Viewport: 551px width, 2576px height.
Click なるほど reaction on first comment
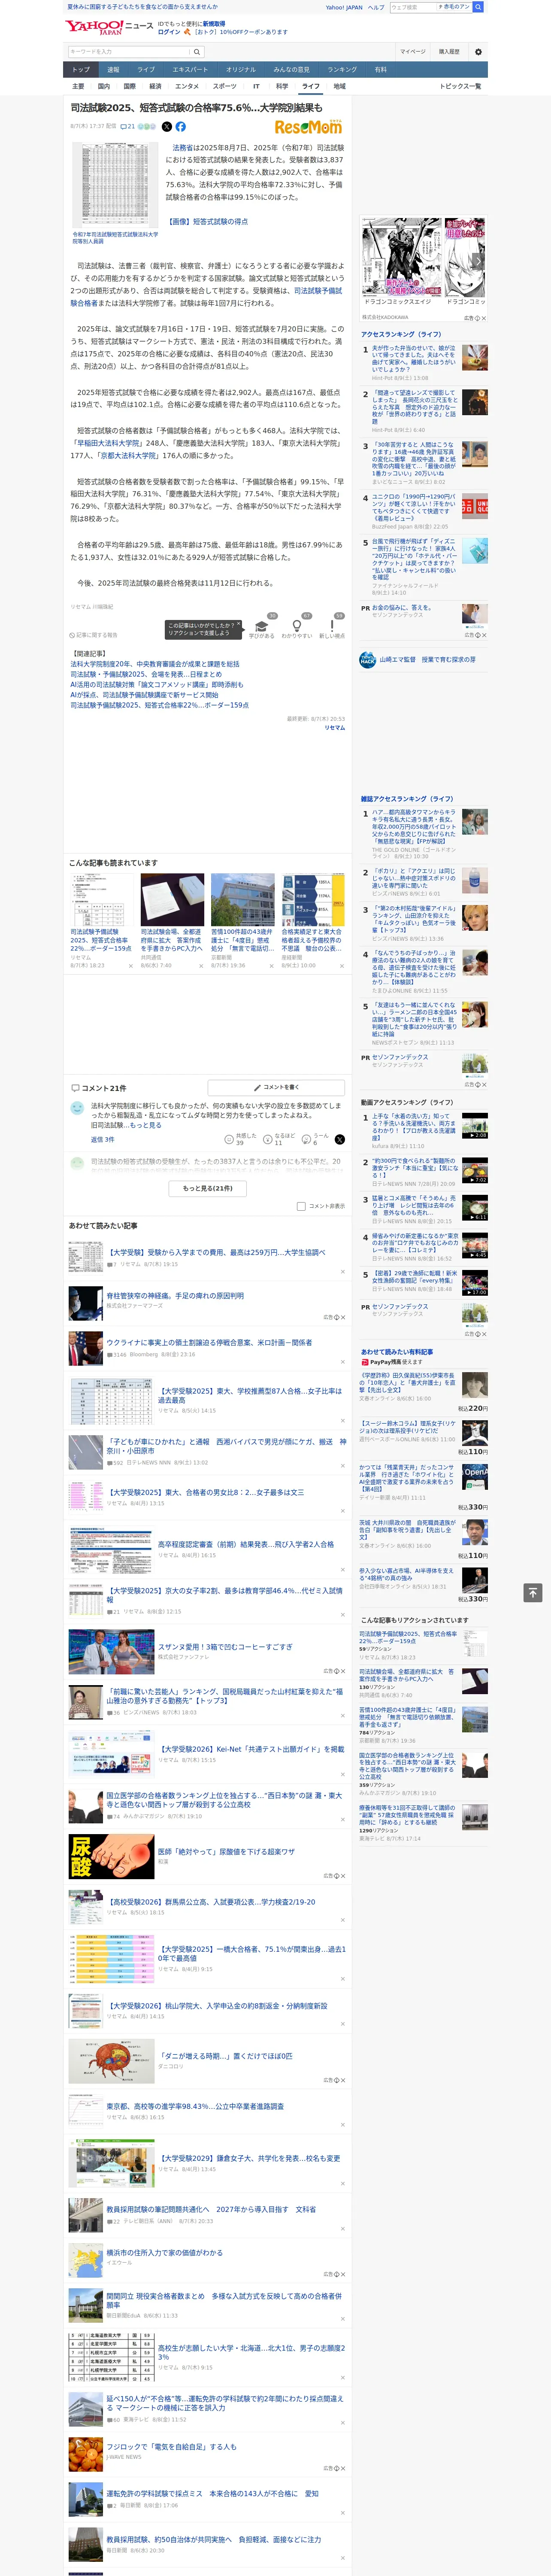[280, 1139]
